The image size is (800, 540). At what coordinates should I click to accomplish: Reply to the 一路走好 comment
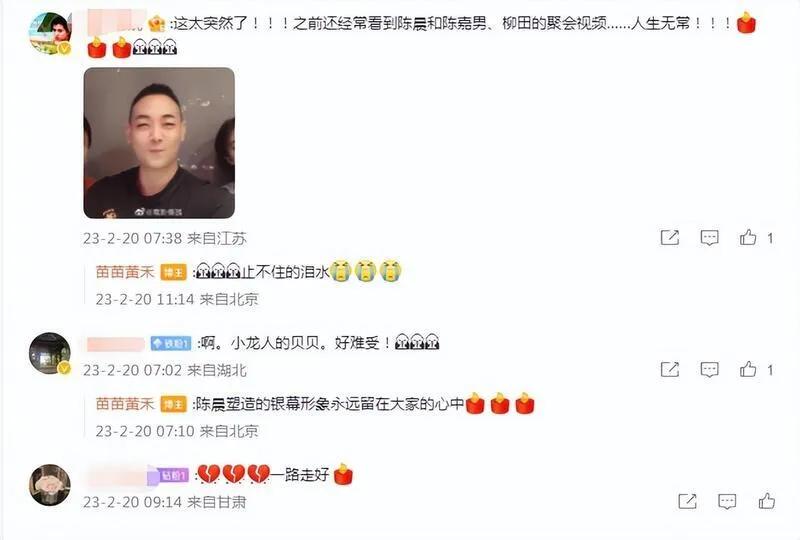727,501
